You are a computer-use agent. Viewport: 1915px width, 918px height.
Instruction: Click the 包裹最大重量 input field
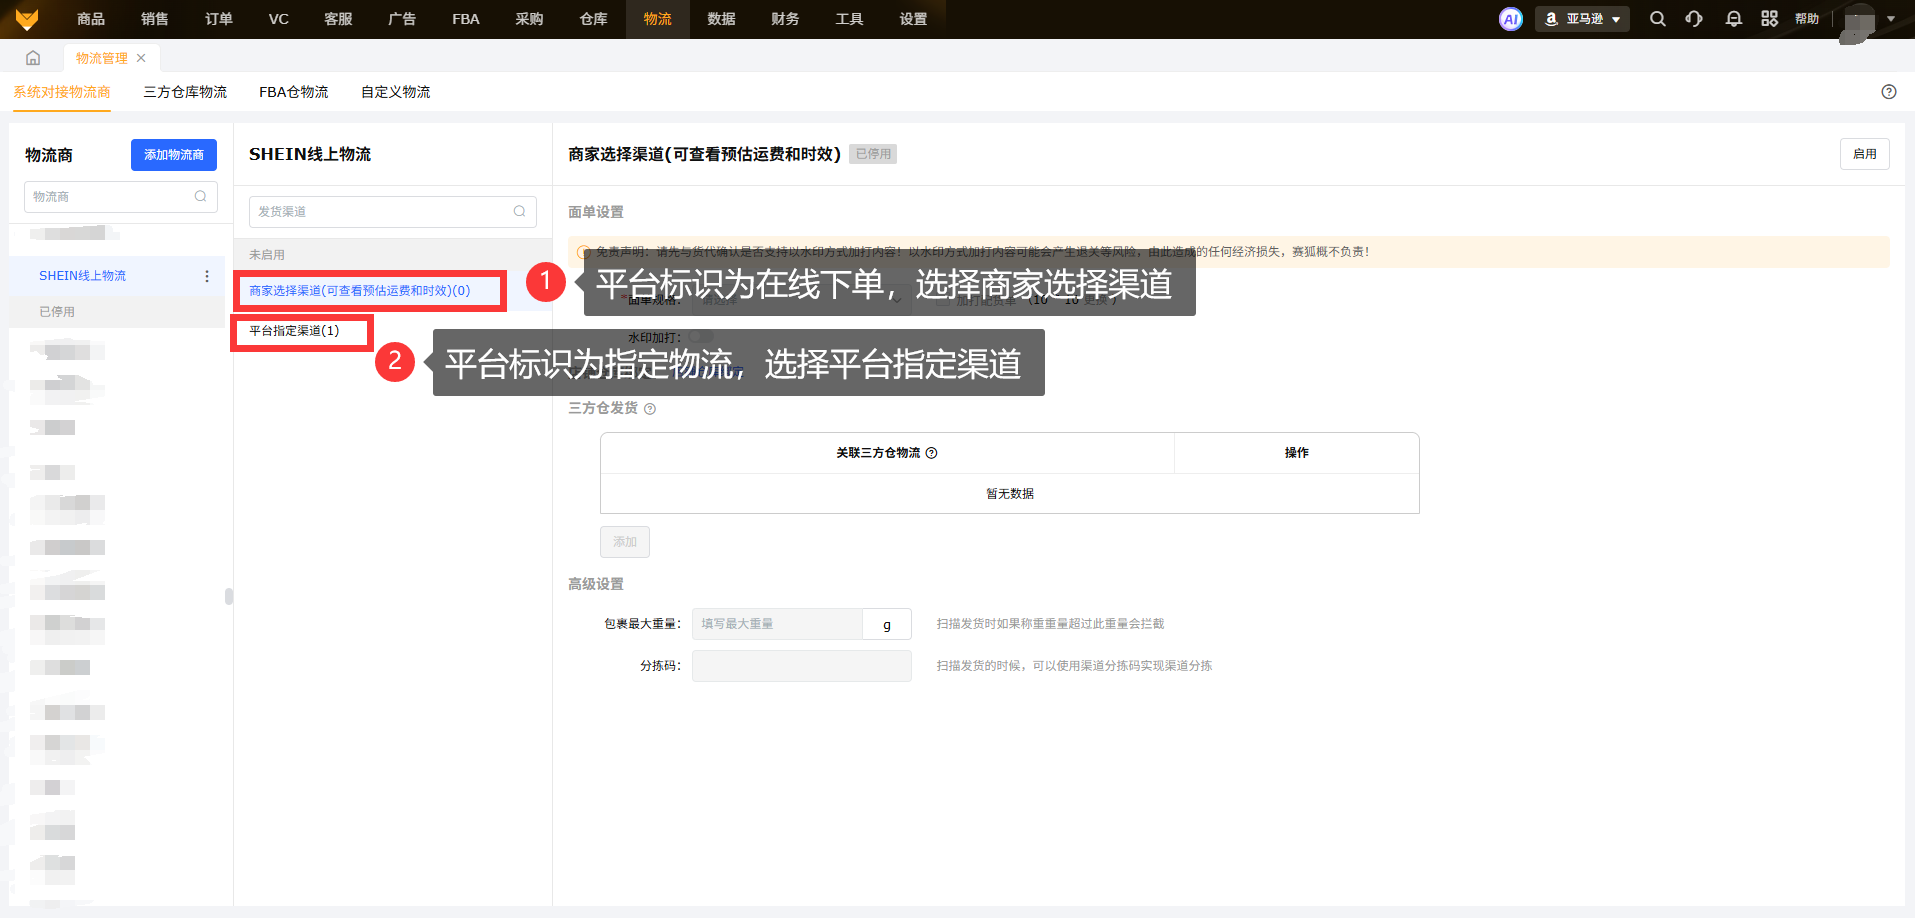tap(777, 624)
